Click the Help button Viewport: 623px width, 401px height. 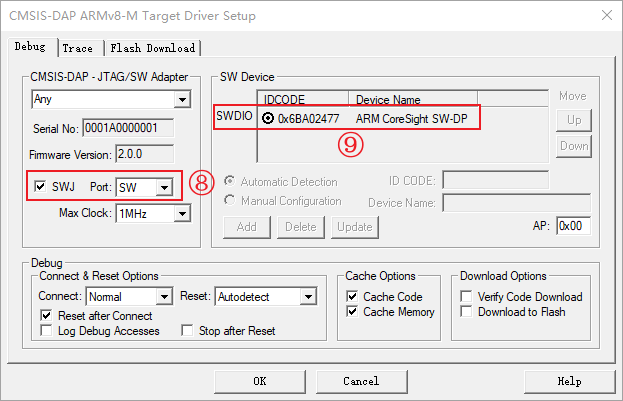tap(569, 382)
